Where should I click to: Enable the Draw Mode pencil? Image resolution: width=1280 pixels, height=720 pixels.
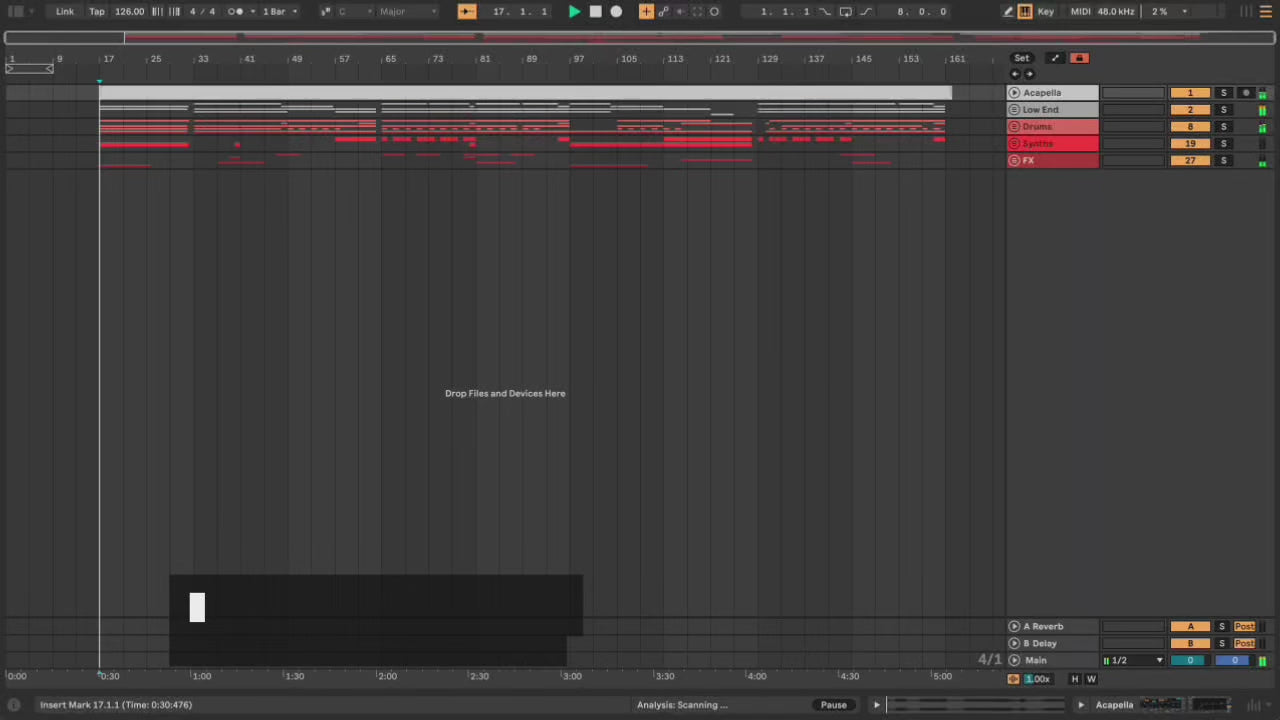coord(1008,11)
